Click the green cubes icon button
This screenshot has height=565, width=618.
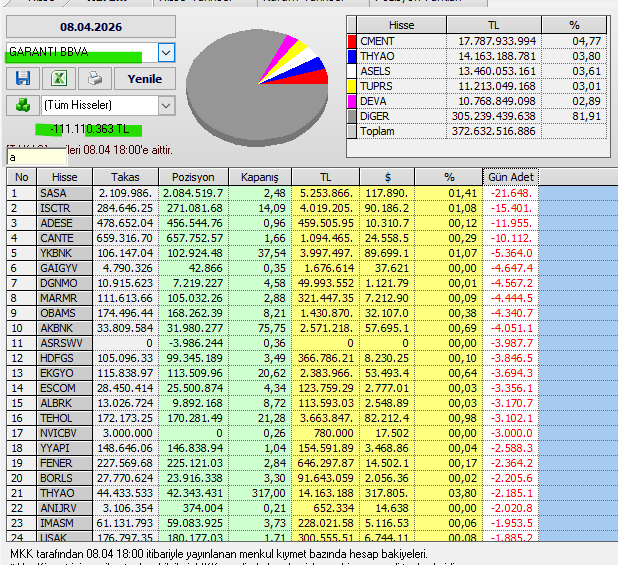point(23,105)
